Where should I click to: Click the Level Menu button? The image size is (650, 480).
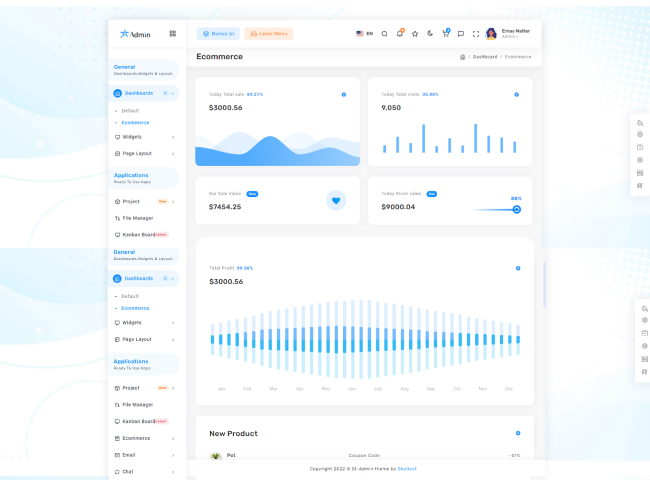[268, 33]
